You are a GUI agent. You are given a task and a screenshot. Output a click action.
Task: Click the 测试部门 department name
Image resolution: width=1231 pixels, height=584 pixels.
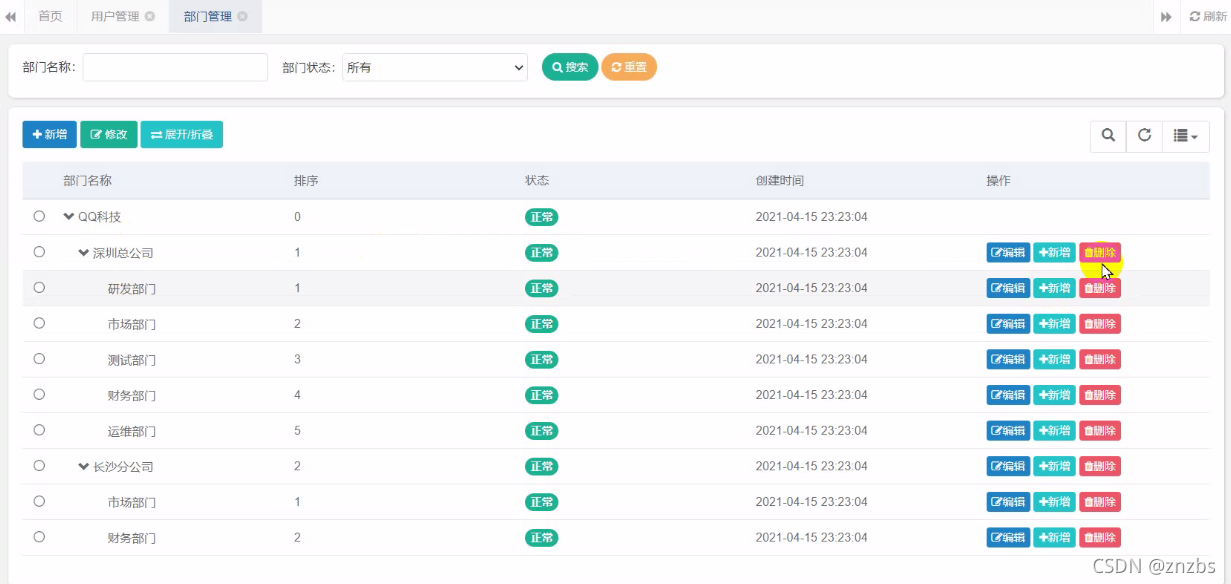point(132,360)
